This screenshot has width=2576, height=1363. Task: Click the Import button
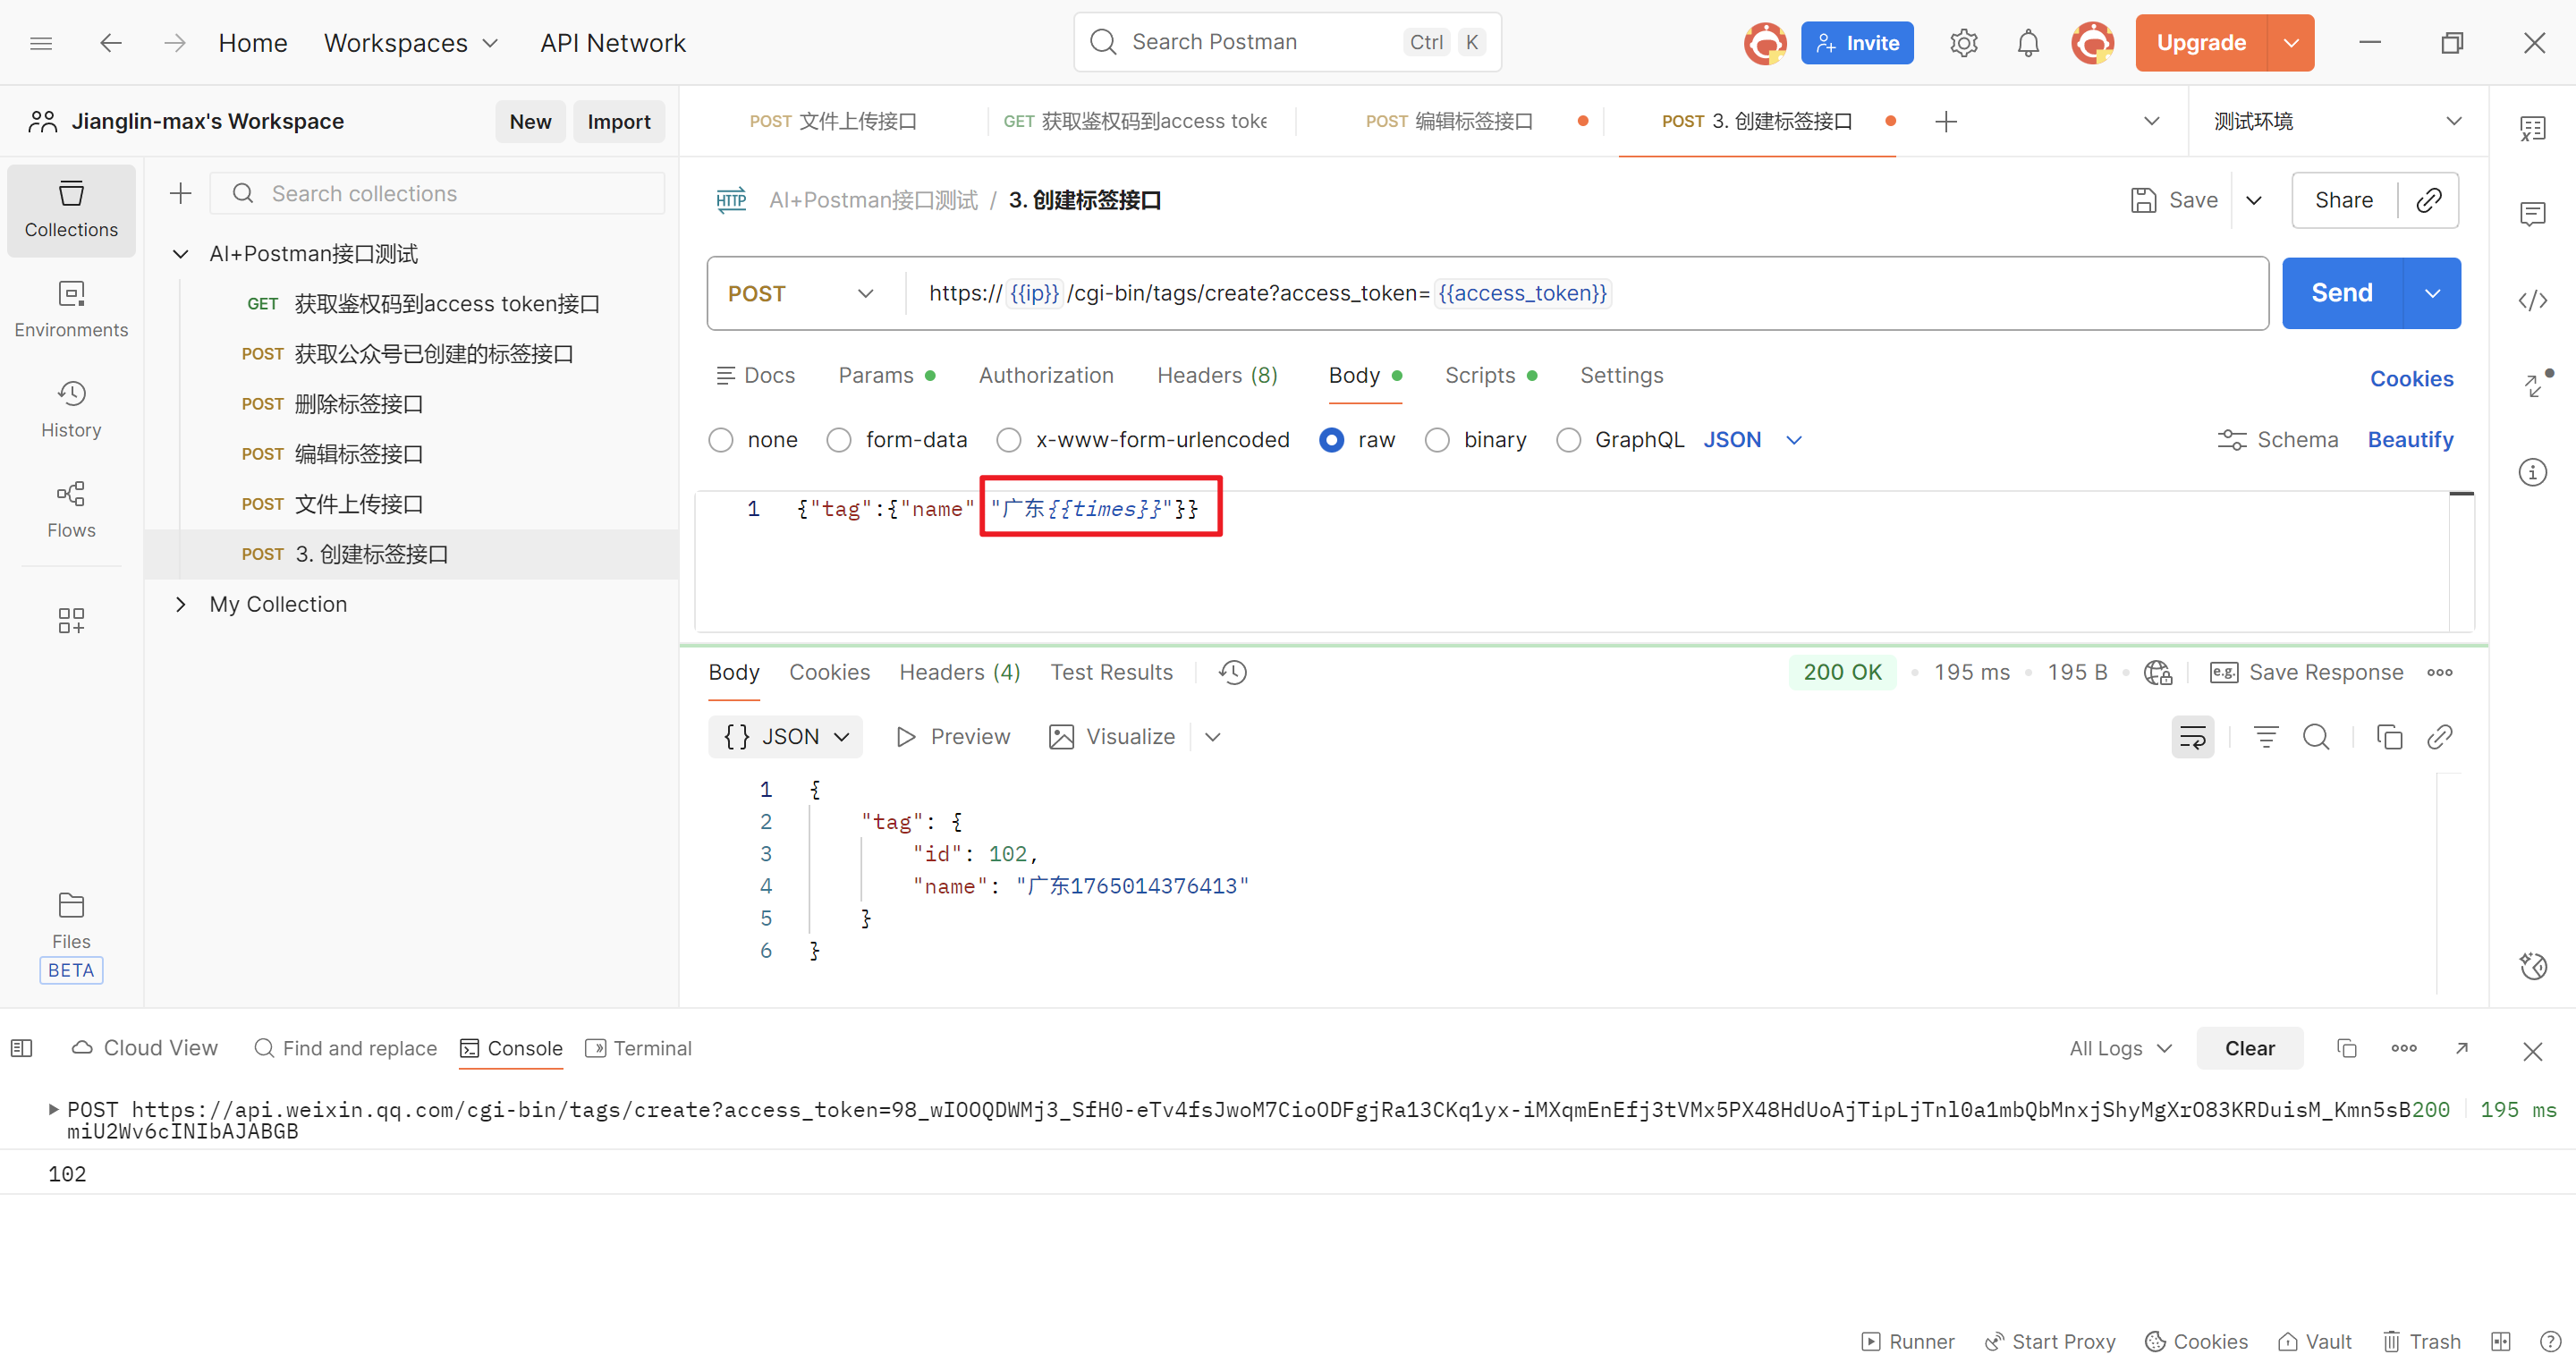click(x=618, y=121)
